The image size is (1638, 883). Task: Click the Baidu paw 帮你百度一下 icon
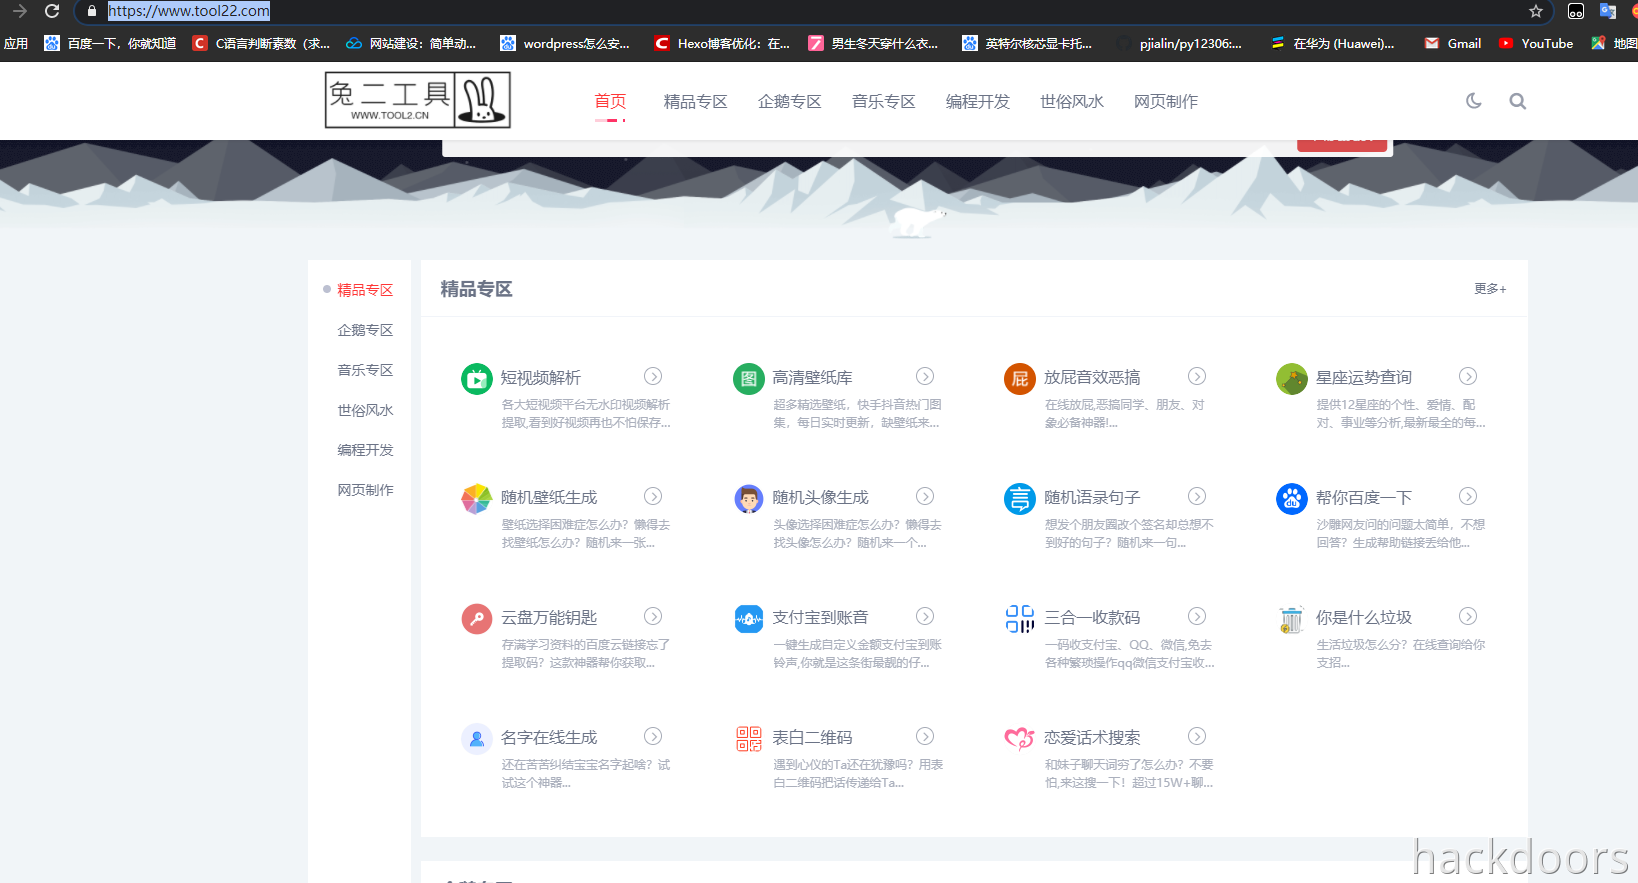(x=1292, y=499)
